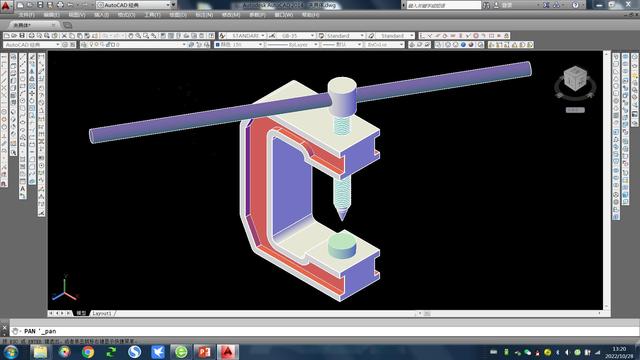Expand the layer list dropdown
640x360 pixels.
(x=133, y=44)
